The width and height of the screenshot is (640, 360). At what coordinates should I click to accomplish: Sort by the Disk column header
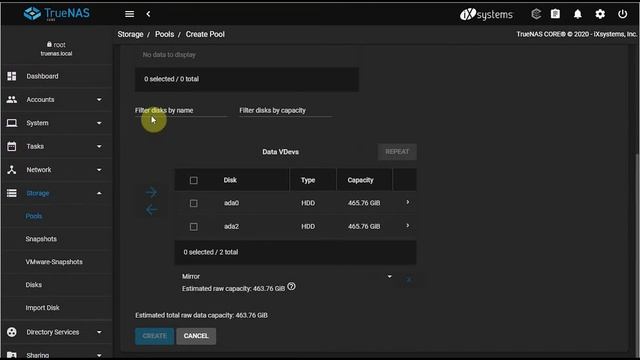[x=230, y=180]
